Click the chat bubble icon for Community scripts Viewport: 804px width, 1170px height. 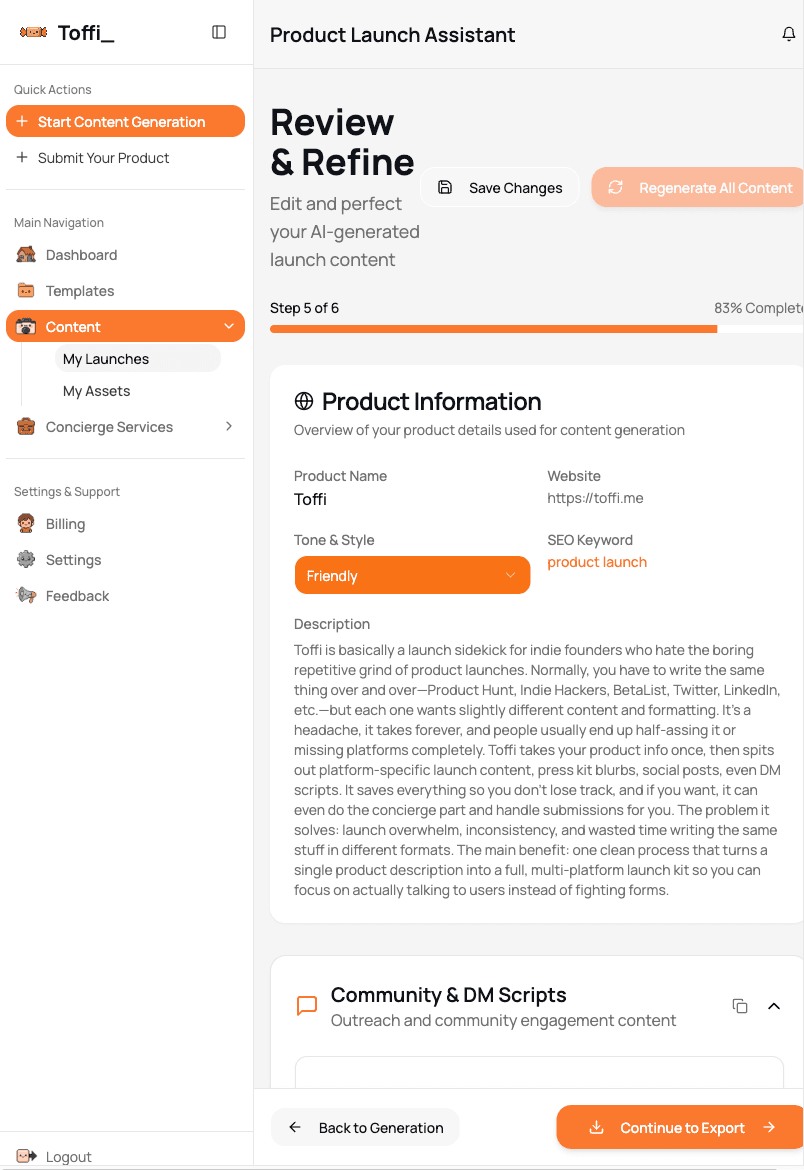pyautogui.click(x=307, y=1006)
